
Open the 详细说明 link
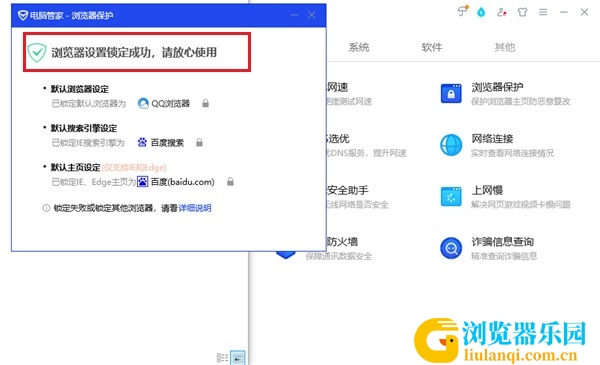195,208
